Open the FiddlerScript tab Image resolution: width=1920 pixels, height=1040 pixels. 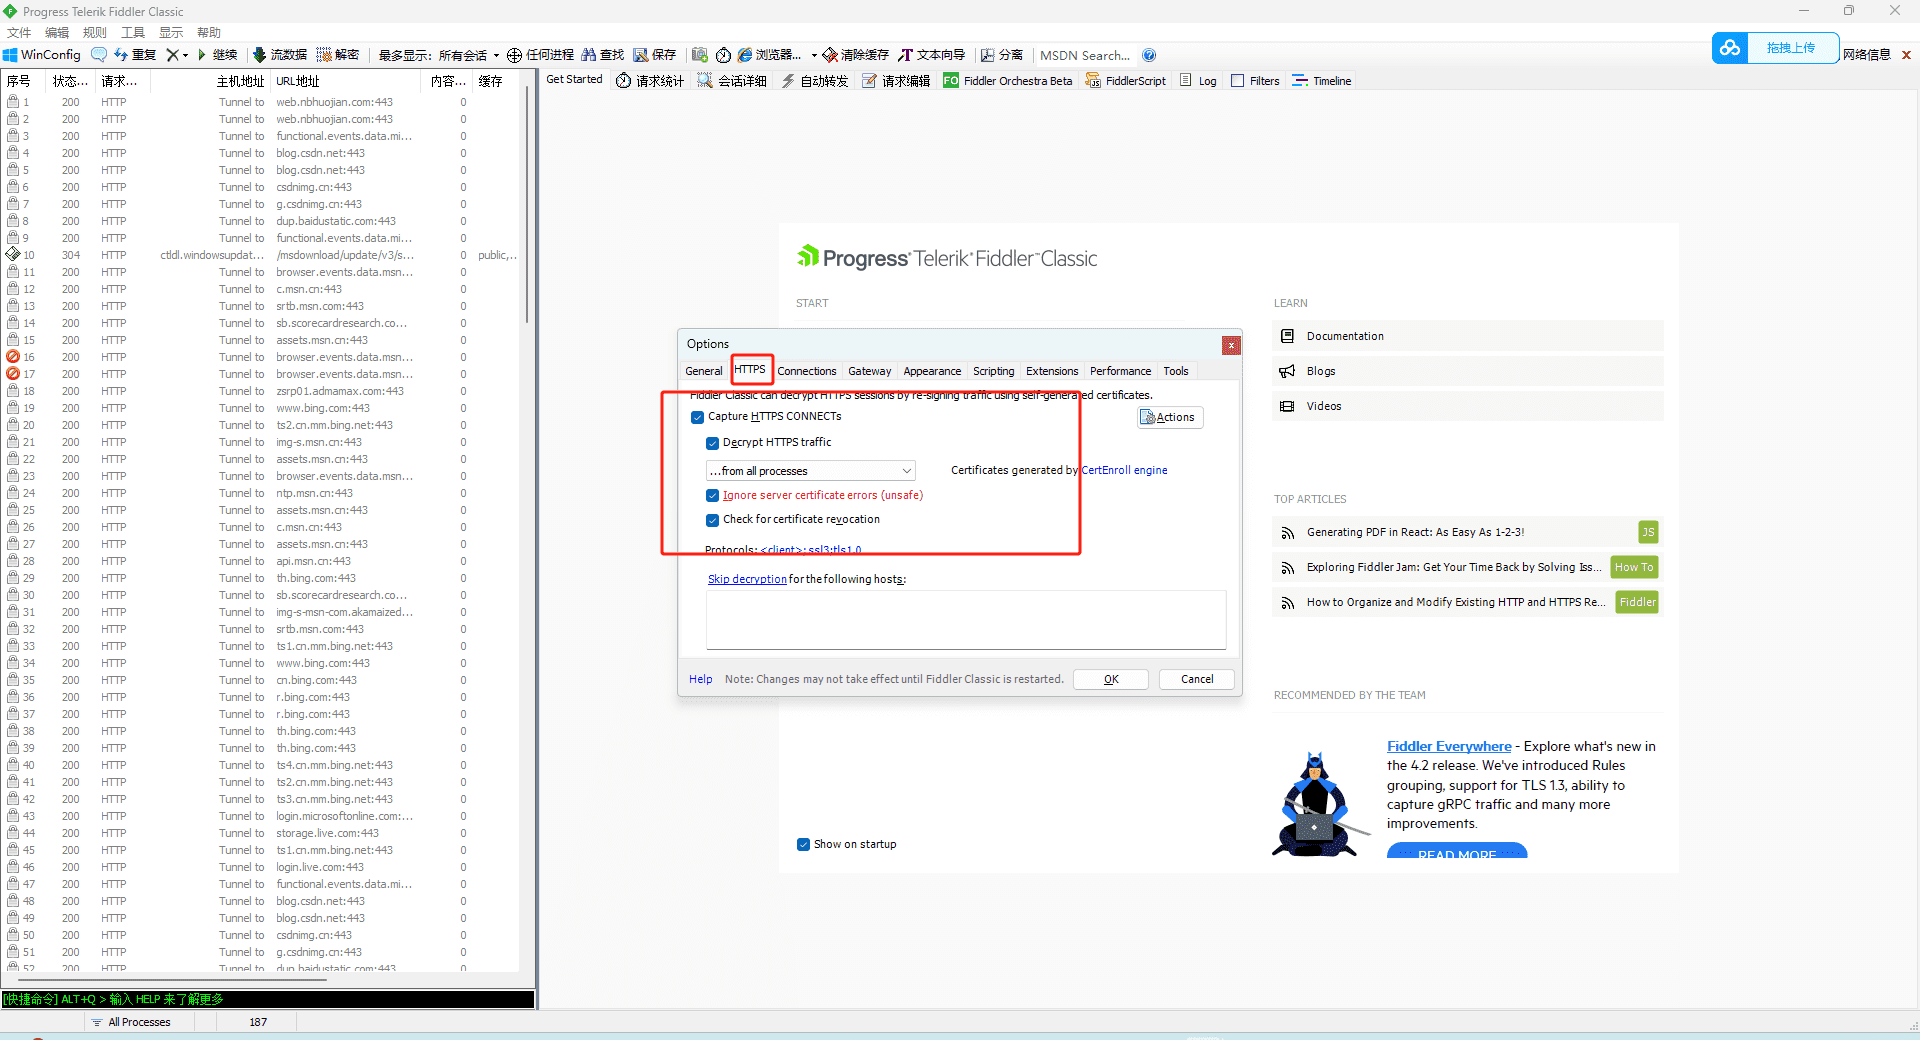[1126, 81]
